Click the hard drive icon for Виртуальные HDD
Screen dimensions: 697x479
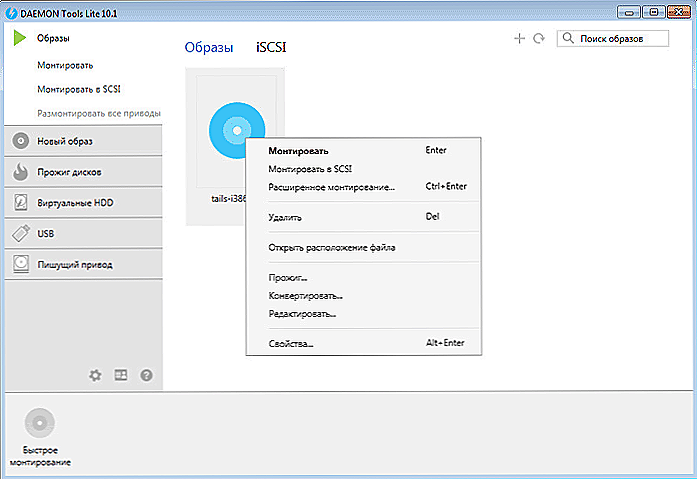pos(20,203)
